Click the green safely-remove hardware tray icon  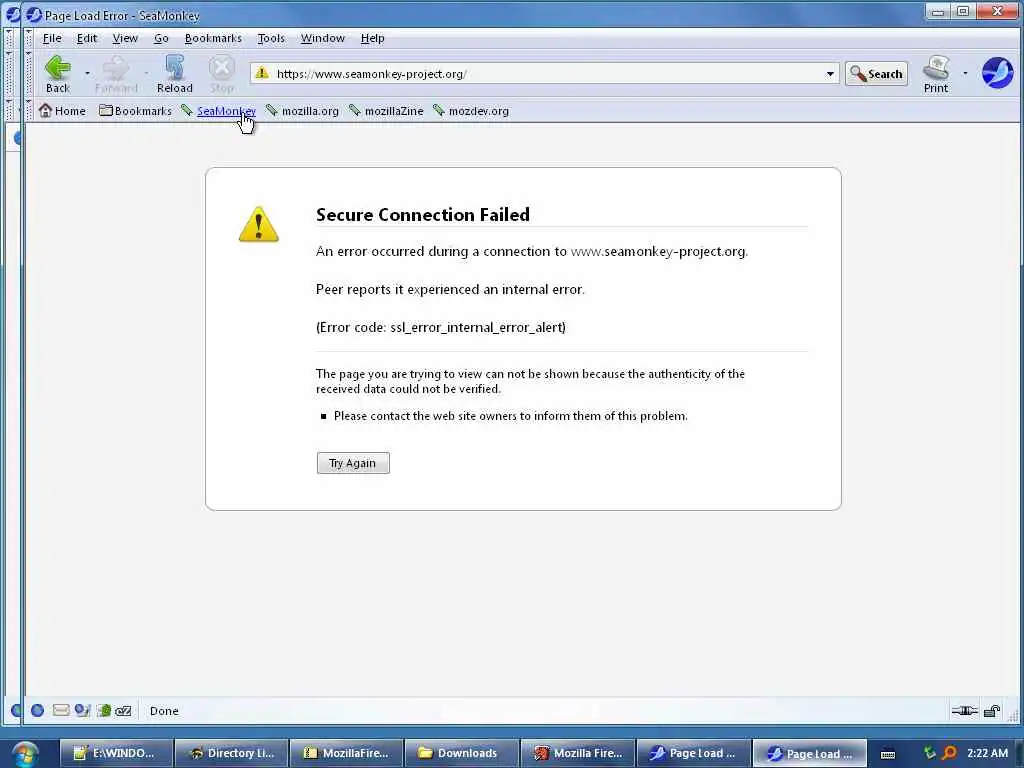point(929,753)
